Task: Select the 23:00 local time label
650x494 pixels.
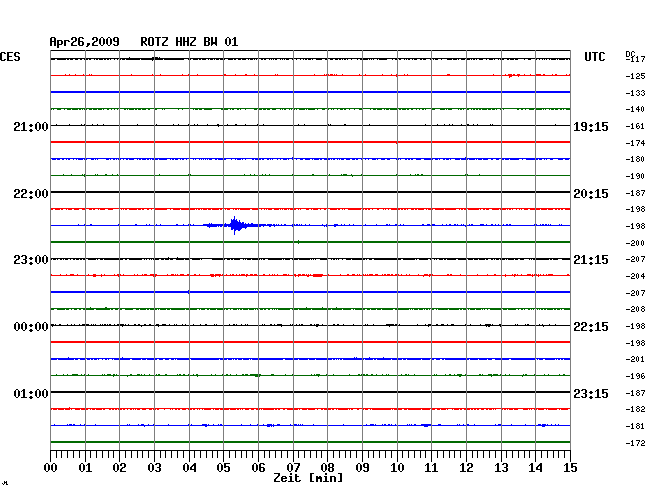Action: point(31,260)
